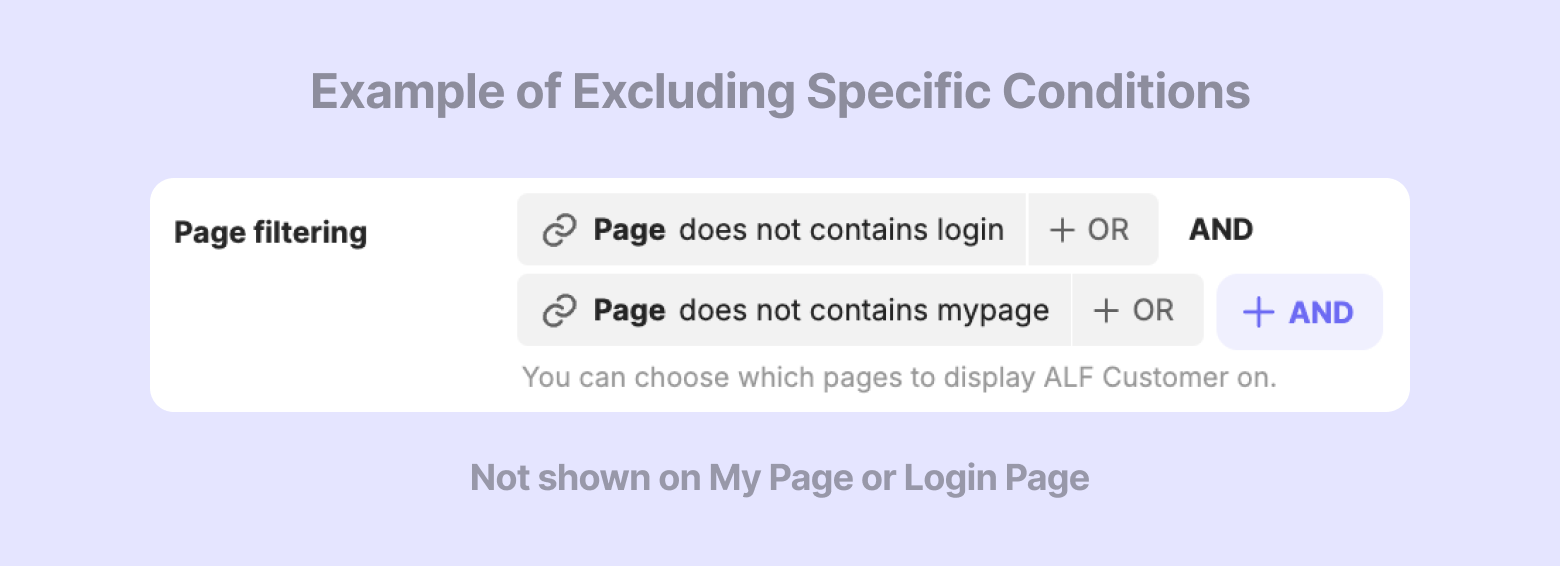This screenshot has height=566, width=1560.
Task: Open the 'does not contains login' condition chip
Action: click(772, 230)
